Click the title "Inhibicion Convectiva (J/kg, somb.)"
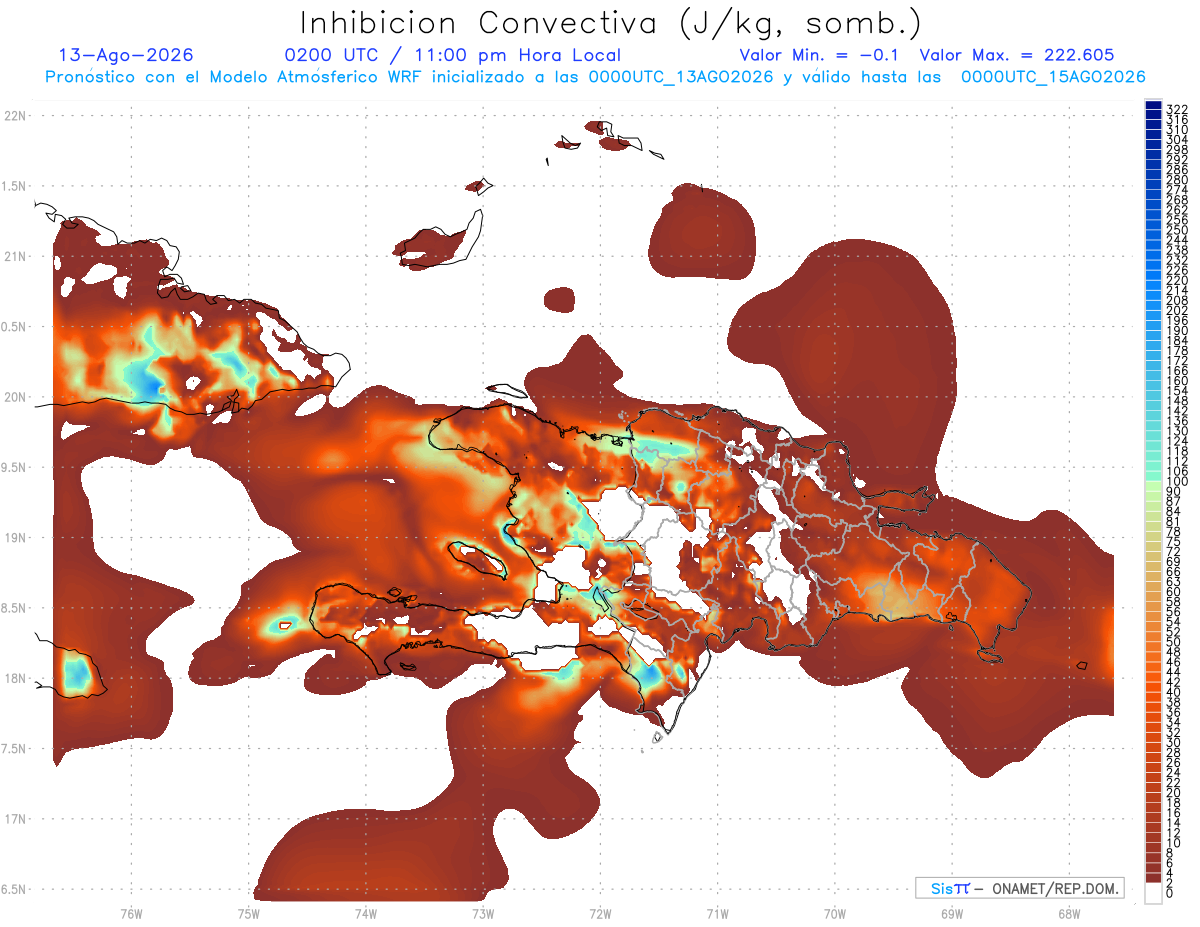Viewport: 1200px width, 927px height. 612,24
